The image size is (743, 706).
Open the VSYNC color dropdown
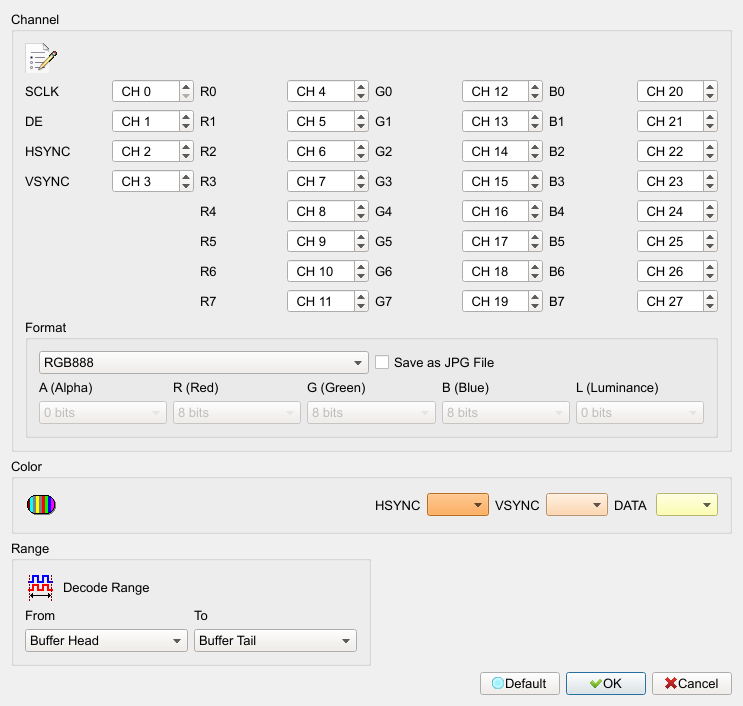pos(577,505)
